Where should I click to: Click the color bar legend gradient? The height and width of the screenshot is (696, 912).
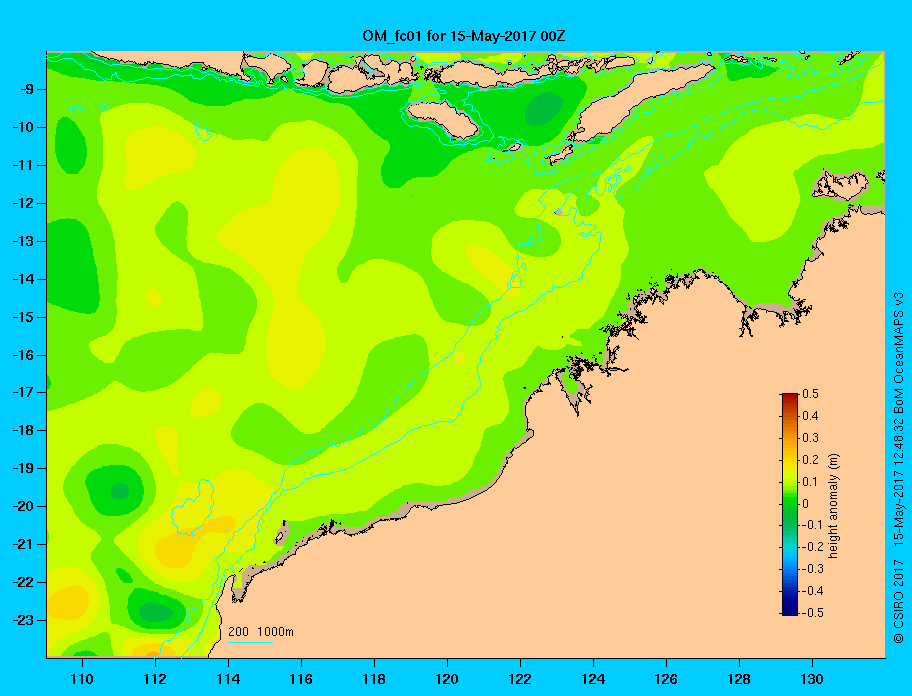(x=790, y=504)
